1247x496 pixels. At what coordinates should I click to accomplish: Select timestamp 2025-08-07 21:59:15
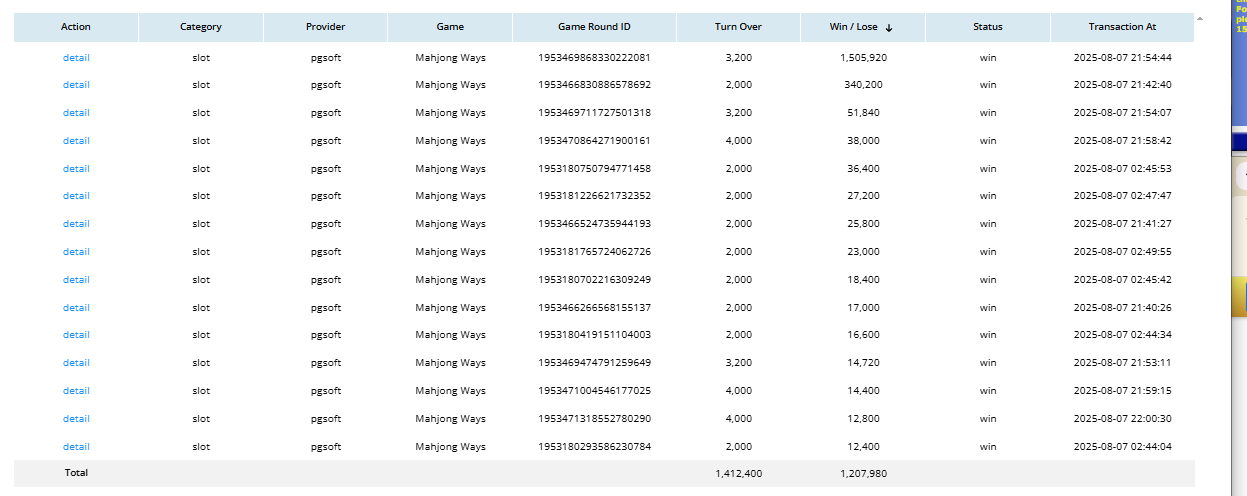coord(1123,391)
